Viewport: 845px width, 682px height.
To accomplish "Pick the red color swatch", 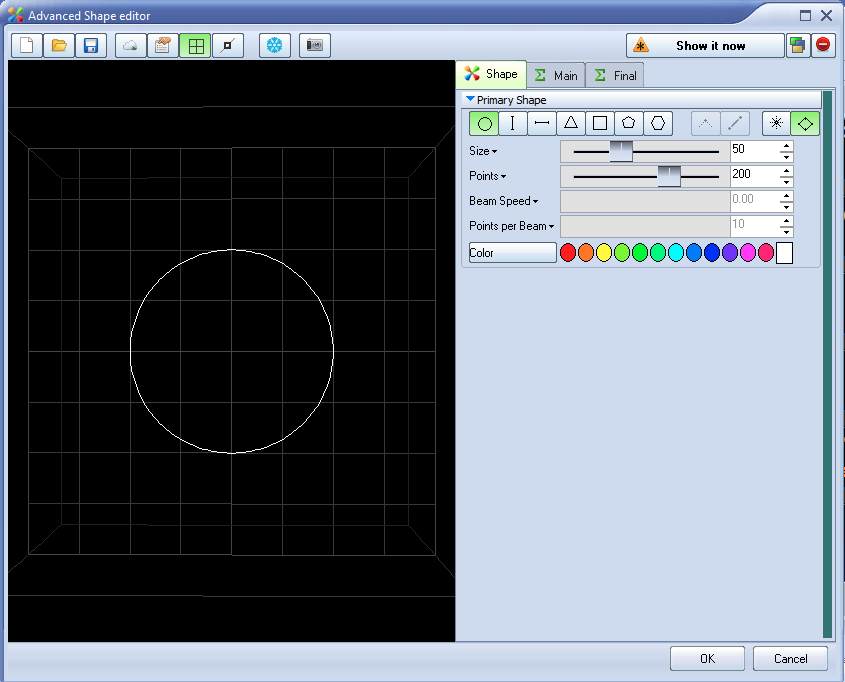I will click(x=568, y=253).
